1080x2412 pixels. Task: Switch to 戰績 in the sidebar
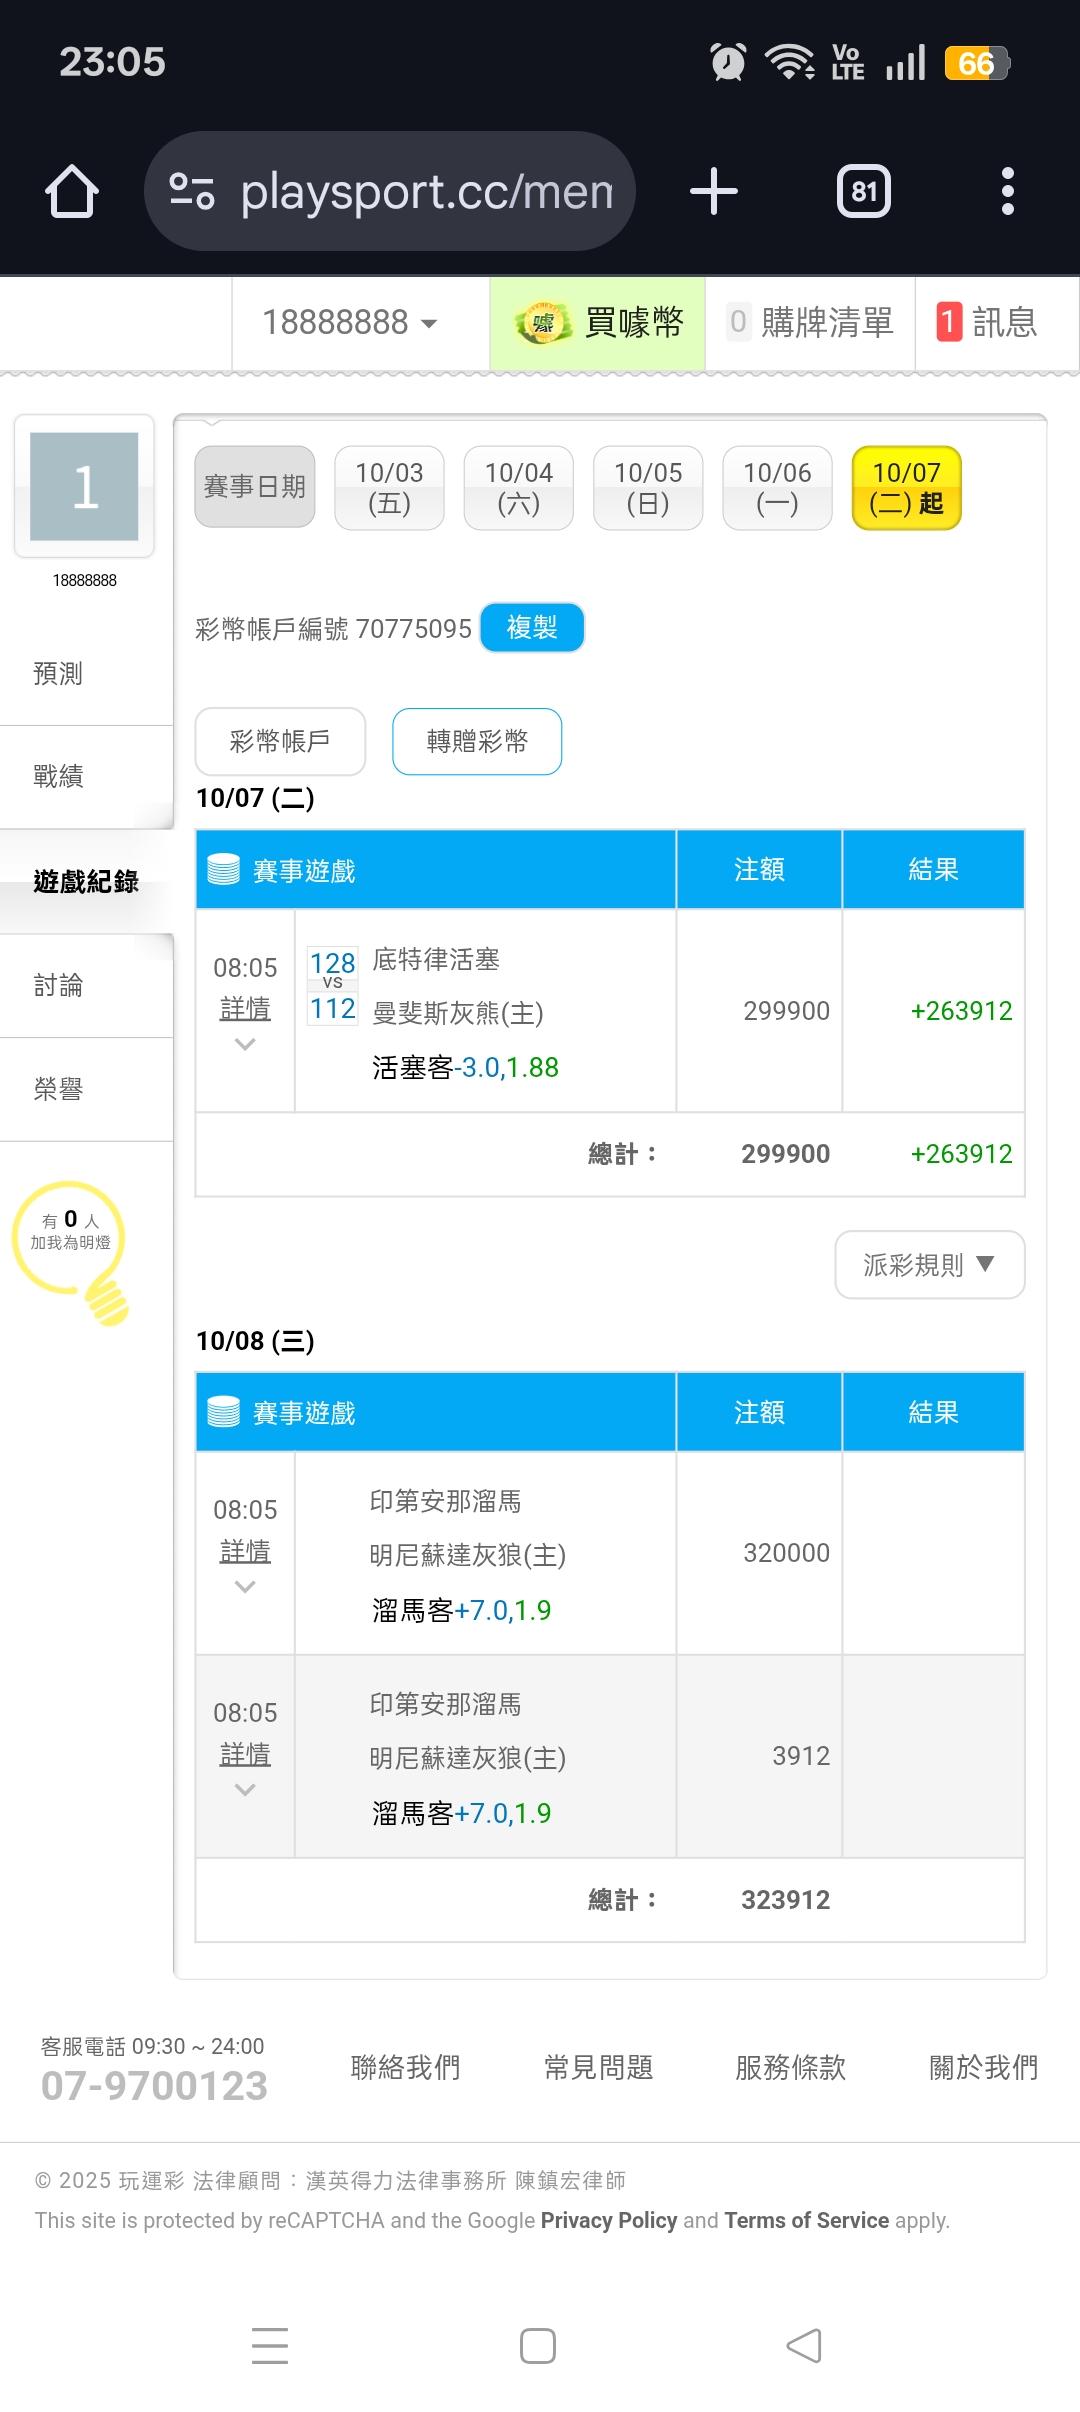pos(58,776)
